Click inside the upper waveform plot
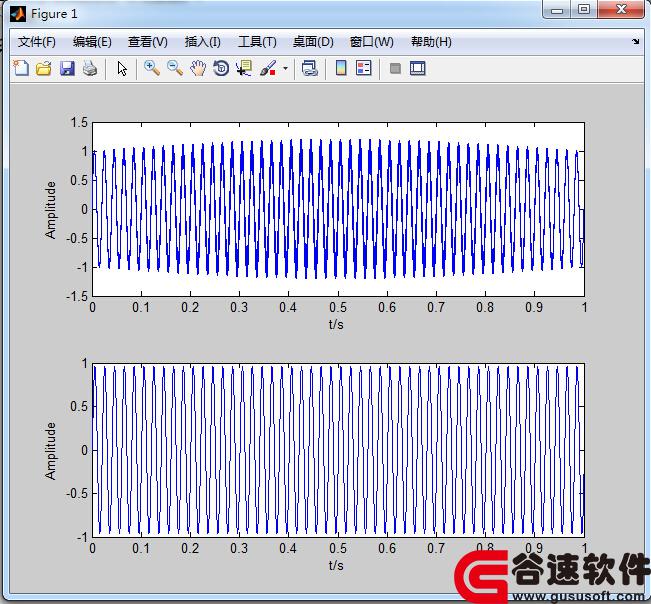The height and width of the screenshot is (604, 651). [338, 209]
